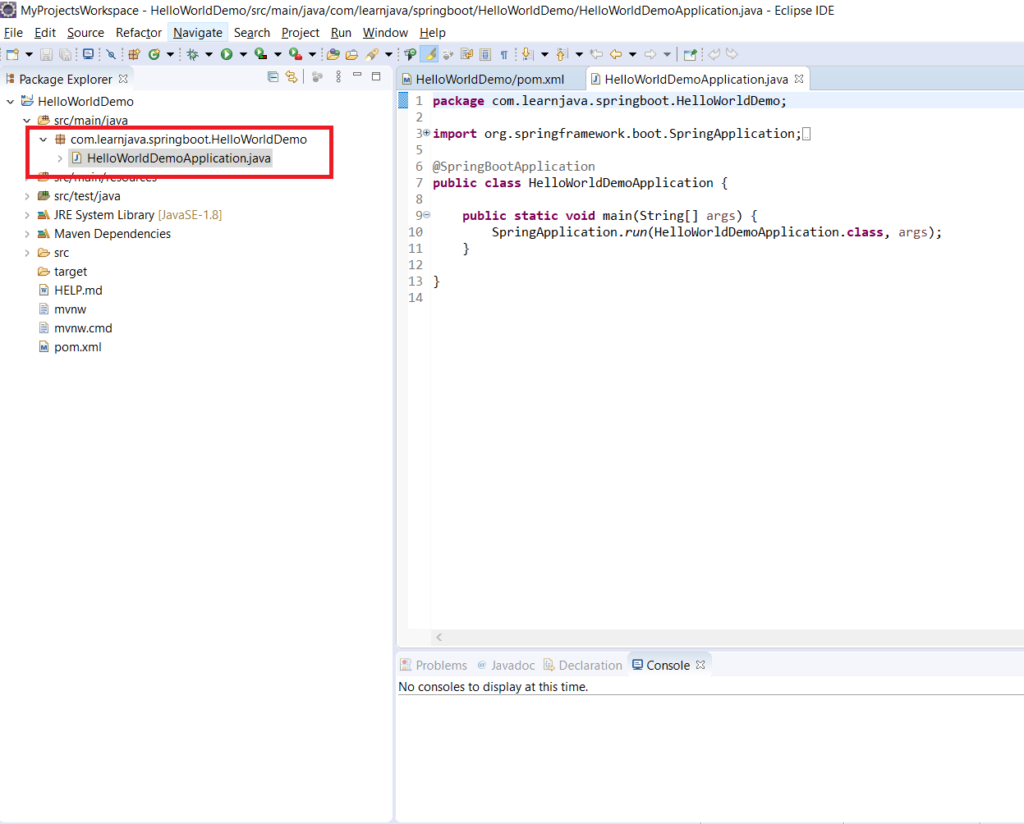
Task: Click the Next Annotation down-arrow icon
Action: click(x=528, y=54)
